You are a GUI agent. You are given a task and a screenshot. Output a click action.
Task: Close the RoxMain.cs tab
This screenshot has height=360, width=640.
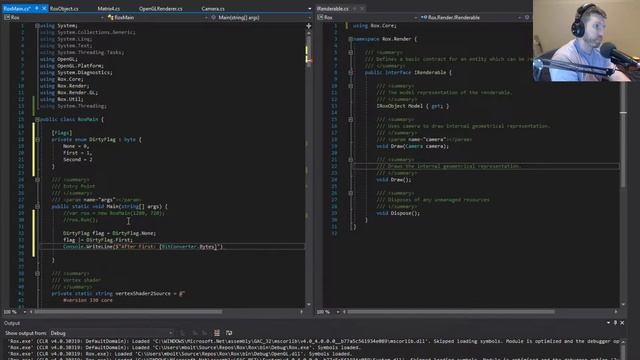click(44, 9)
